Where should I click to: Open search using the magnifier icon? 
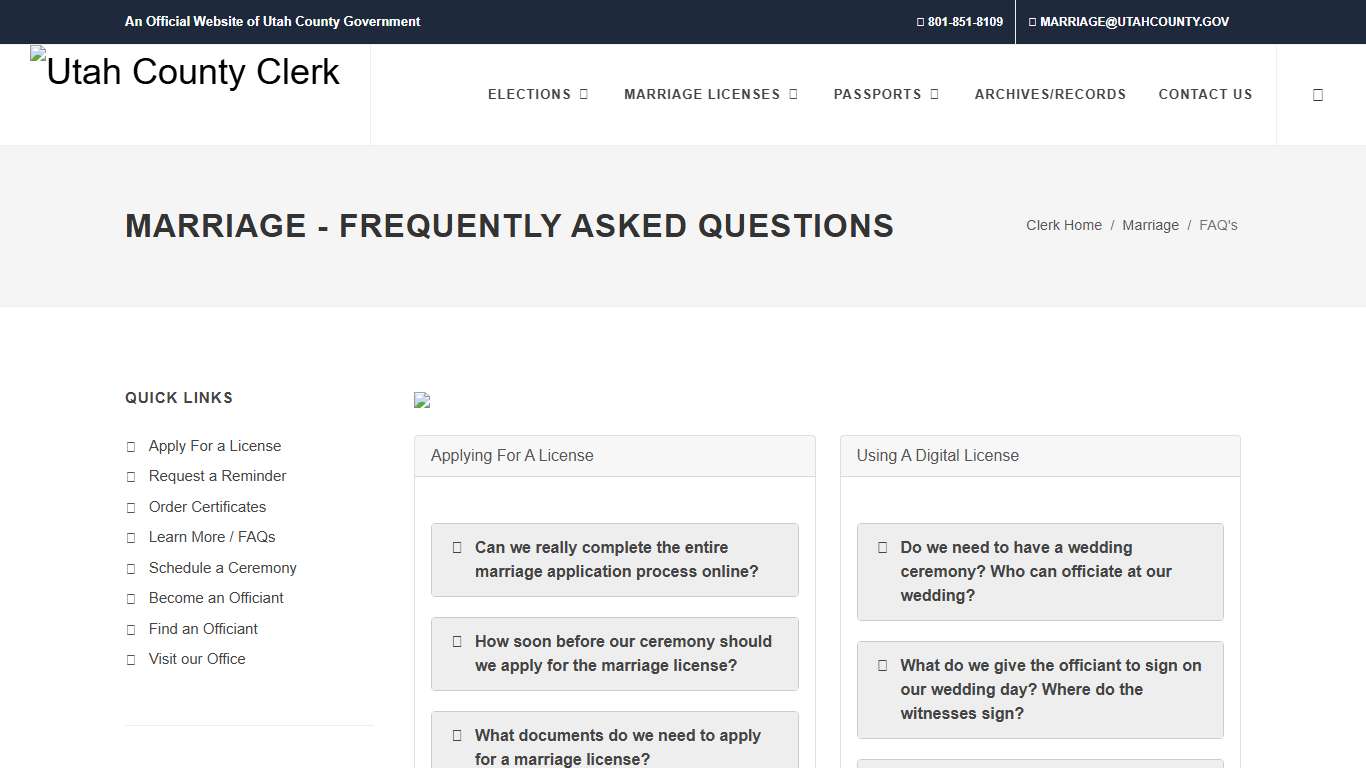pos(1318,94)
